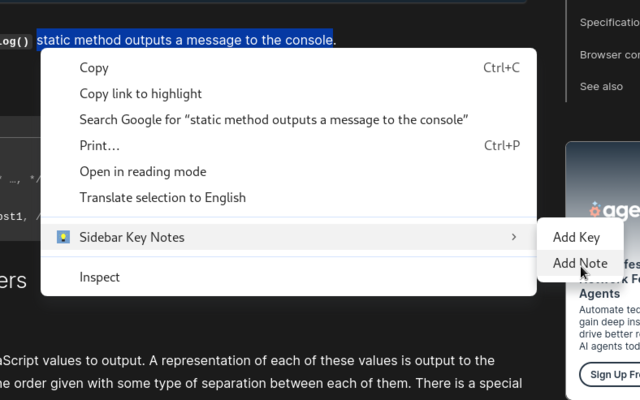Click Inspect in the context menu
Screen dimensions: 640x400
tap(100, 277)
